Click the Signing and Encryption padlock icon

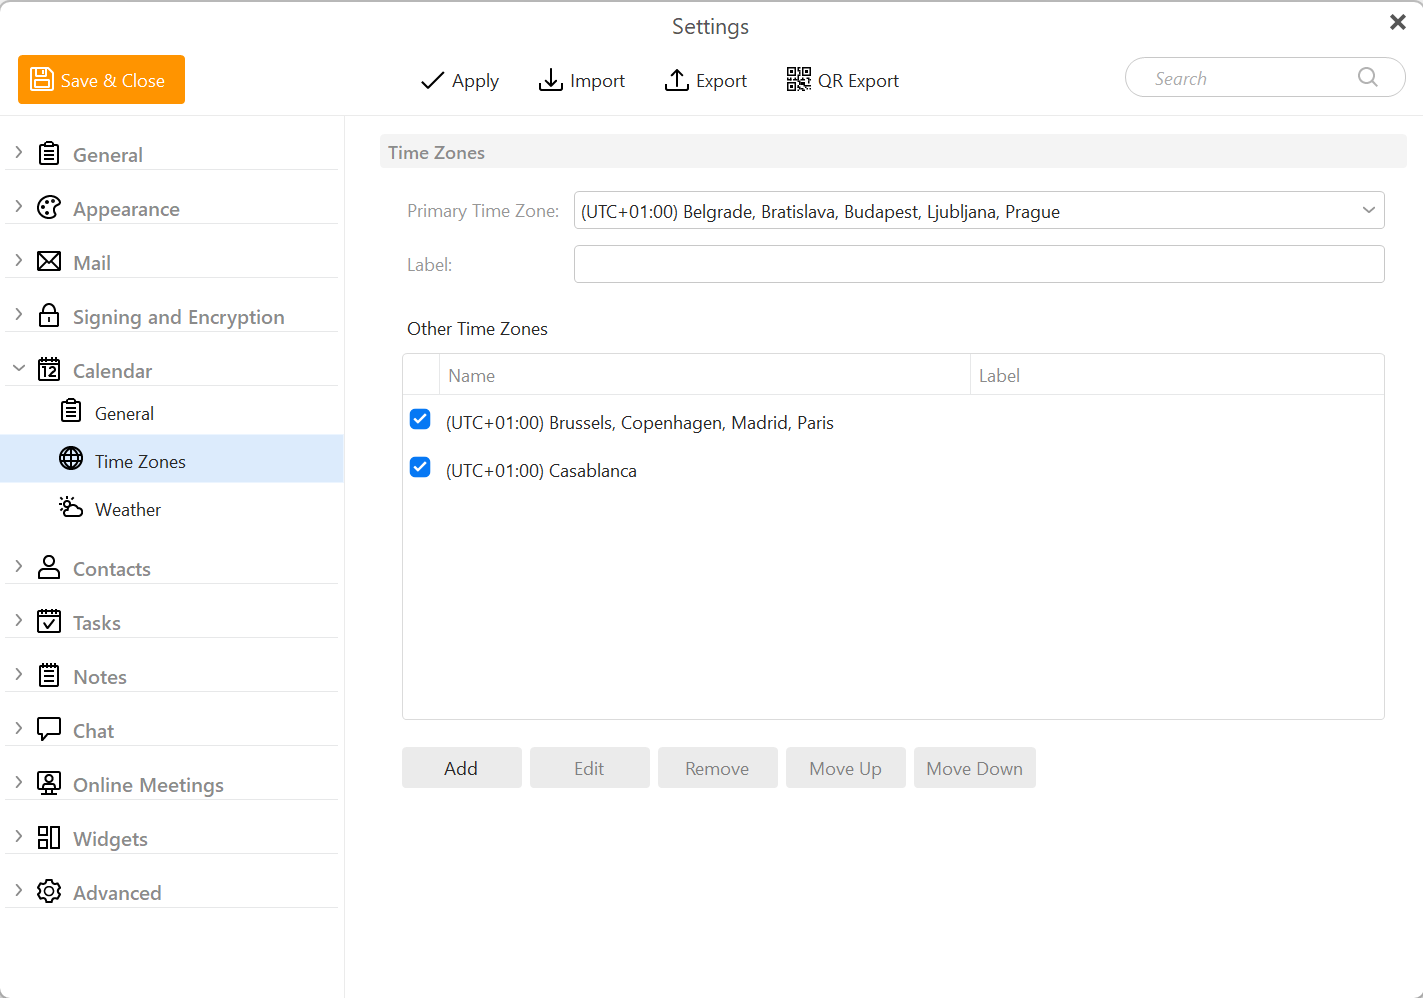[49, 316]
